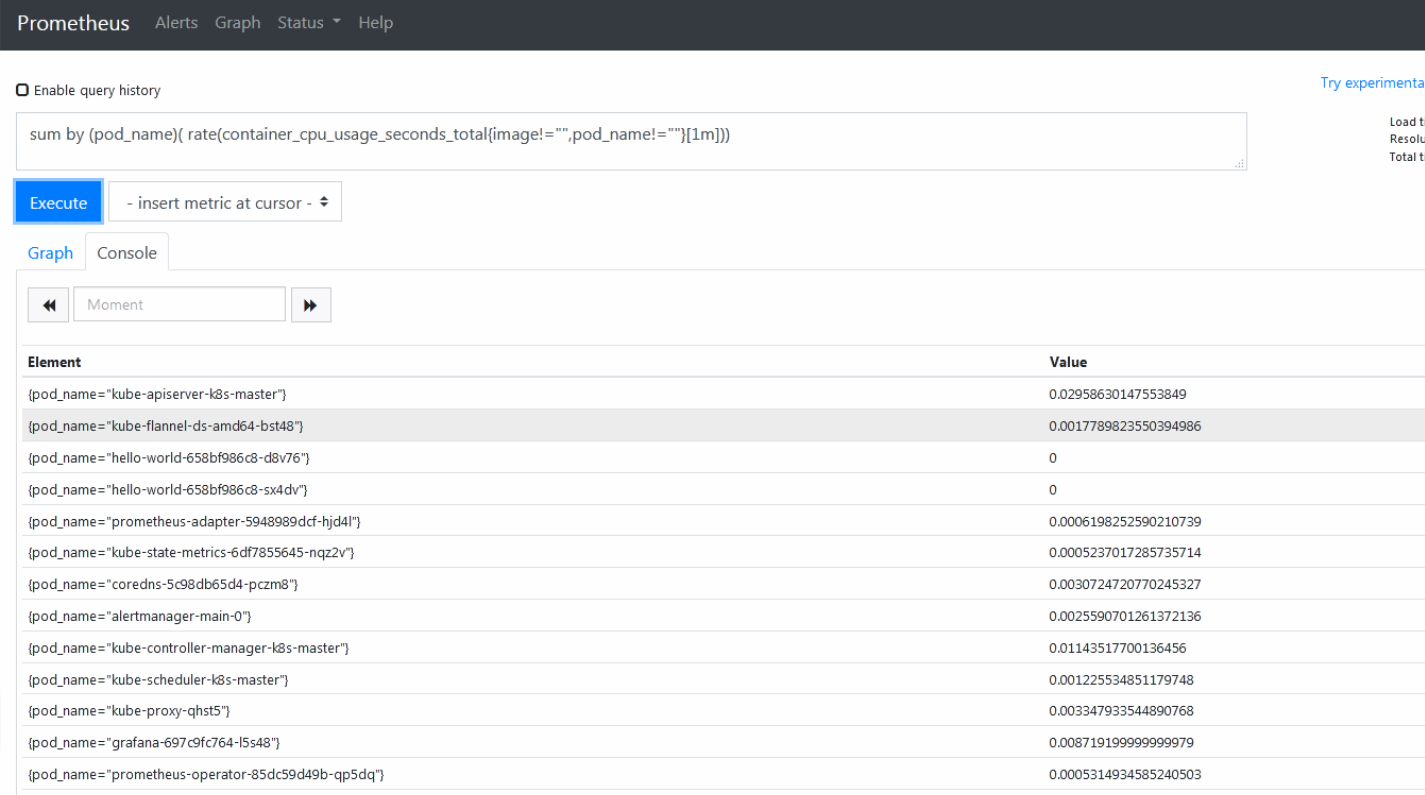This screenshot has width=1425, height=795.
Task: Open Help in navigation bar
Action: click(375, 22)
